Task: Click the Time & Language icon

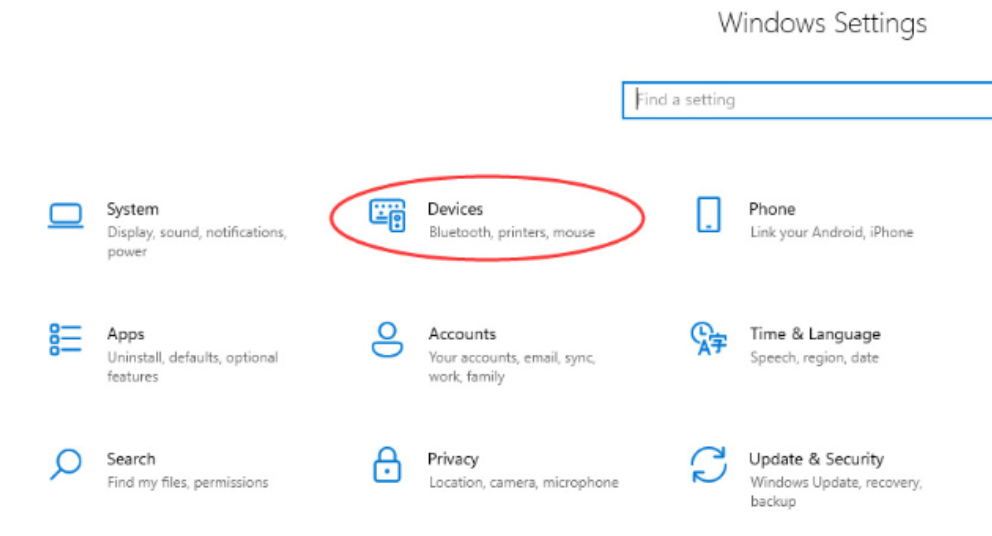Action: pos(708,340)
